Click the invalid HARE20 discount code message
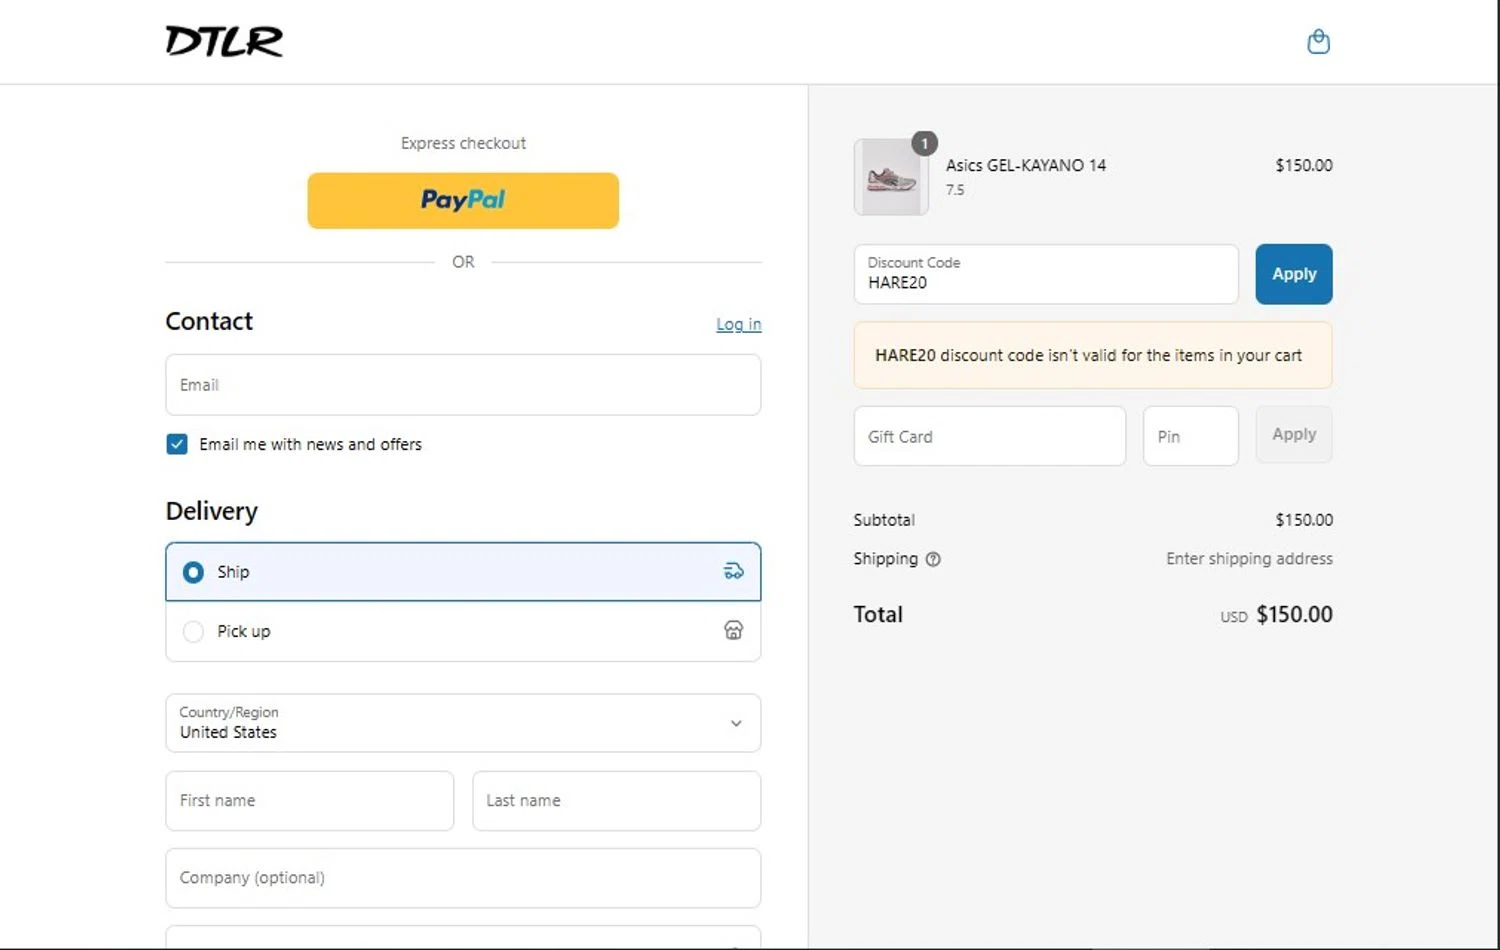This screenshot has height=950, width=1500. (x=1093, y=355)
